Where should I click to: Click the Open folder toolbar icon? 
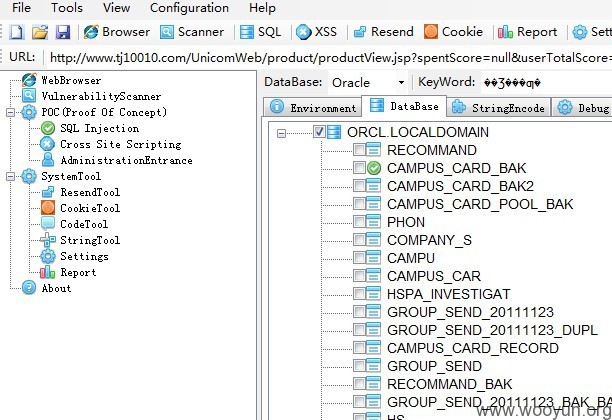click(x=40, y=32)
